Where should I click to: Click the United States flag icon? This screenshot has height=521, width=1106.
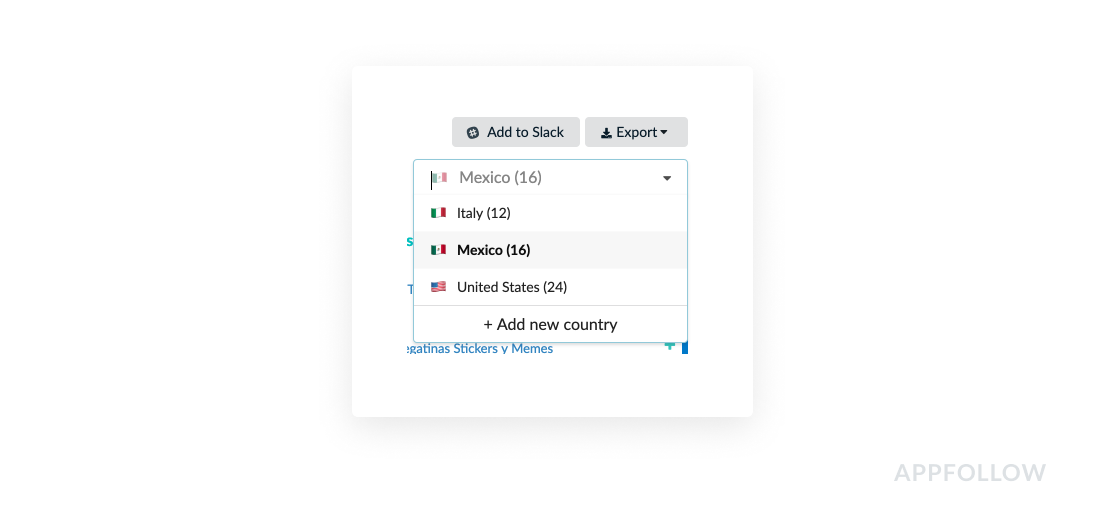(439, 287)
